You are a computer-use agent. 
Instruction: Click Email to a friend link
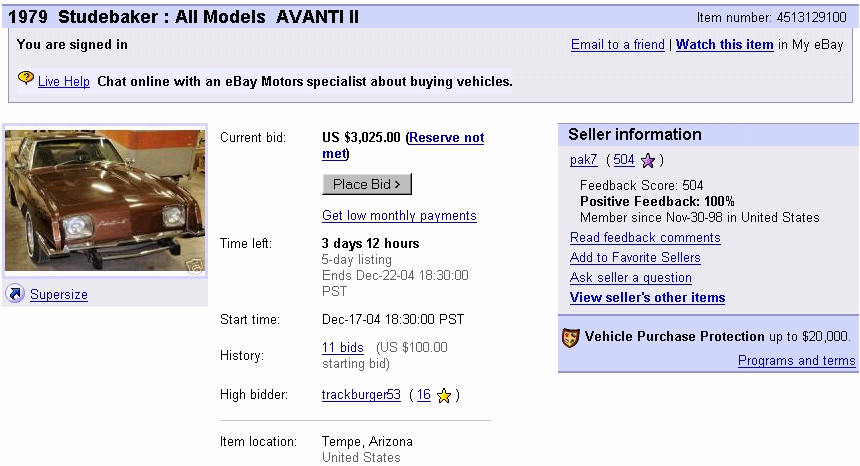point(617,45)
